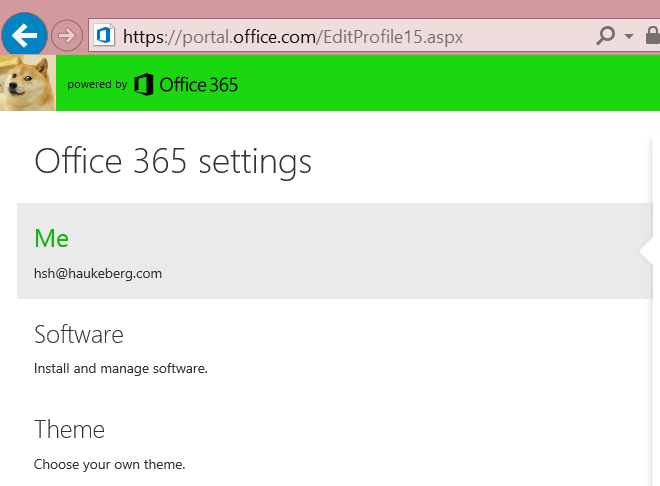Click the browser Forward arrow button

tap(66, 35)
